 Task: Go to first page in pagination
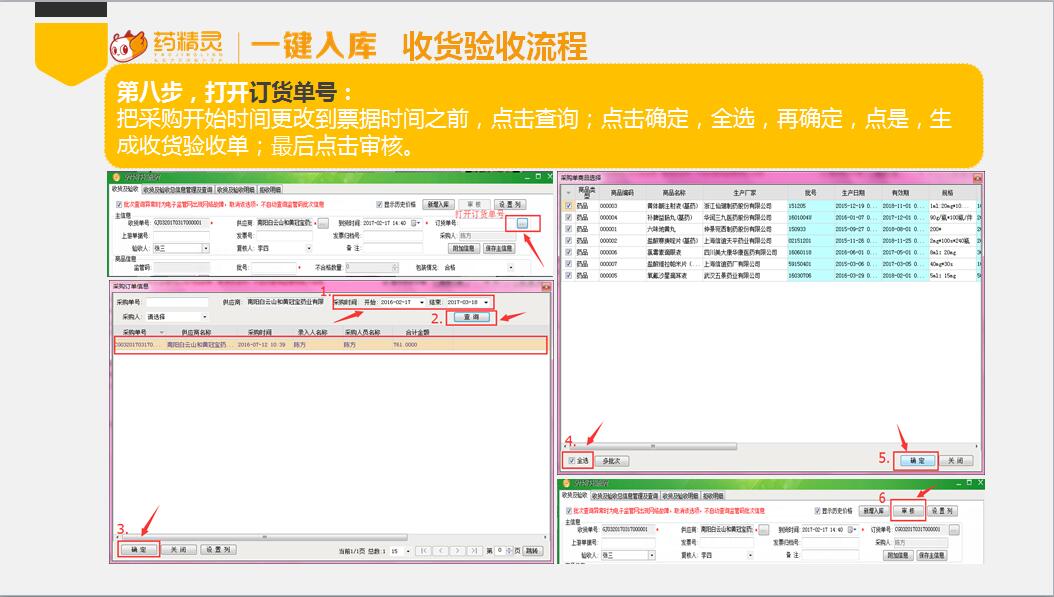point(424,550)
